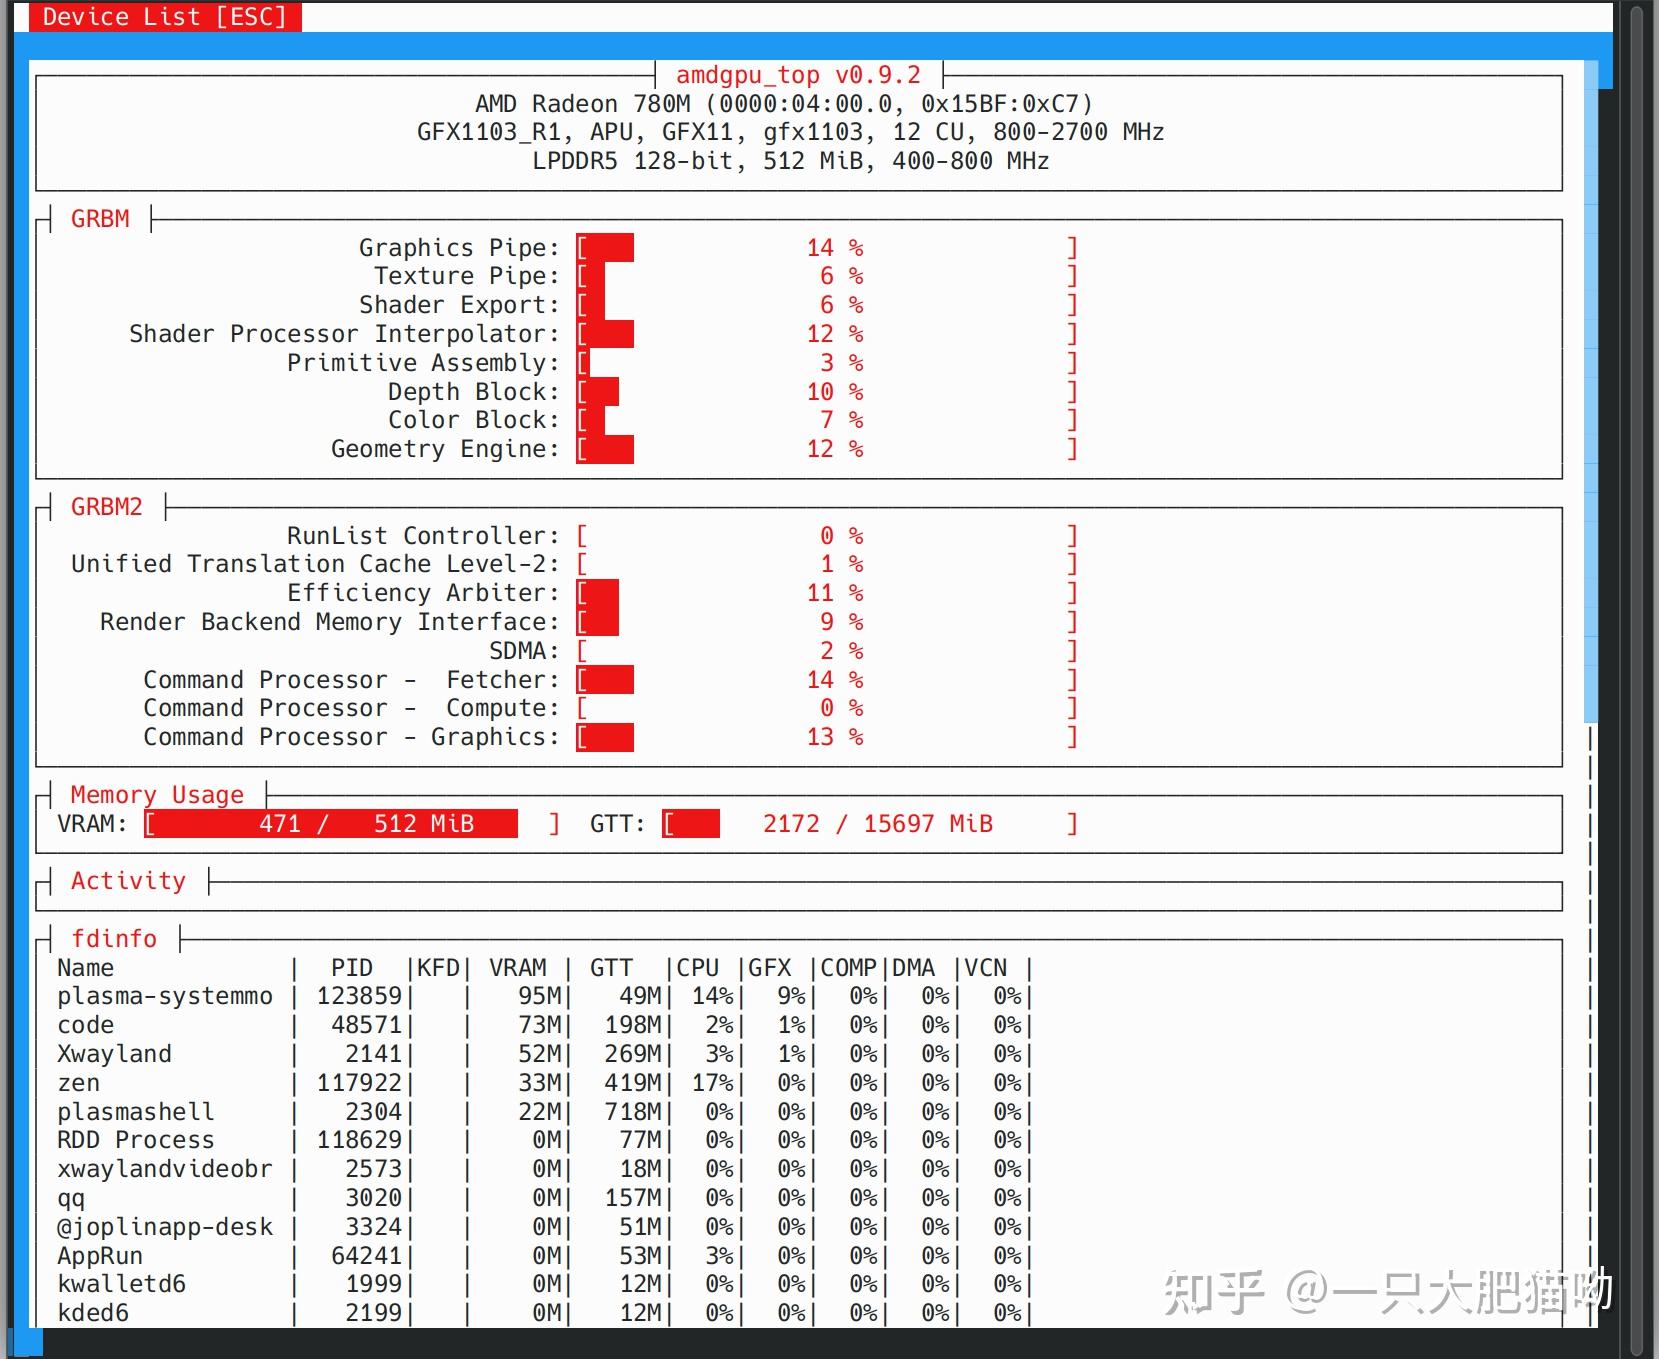Open the Device List menu

[x=164, y=16]
